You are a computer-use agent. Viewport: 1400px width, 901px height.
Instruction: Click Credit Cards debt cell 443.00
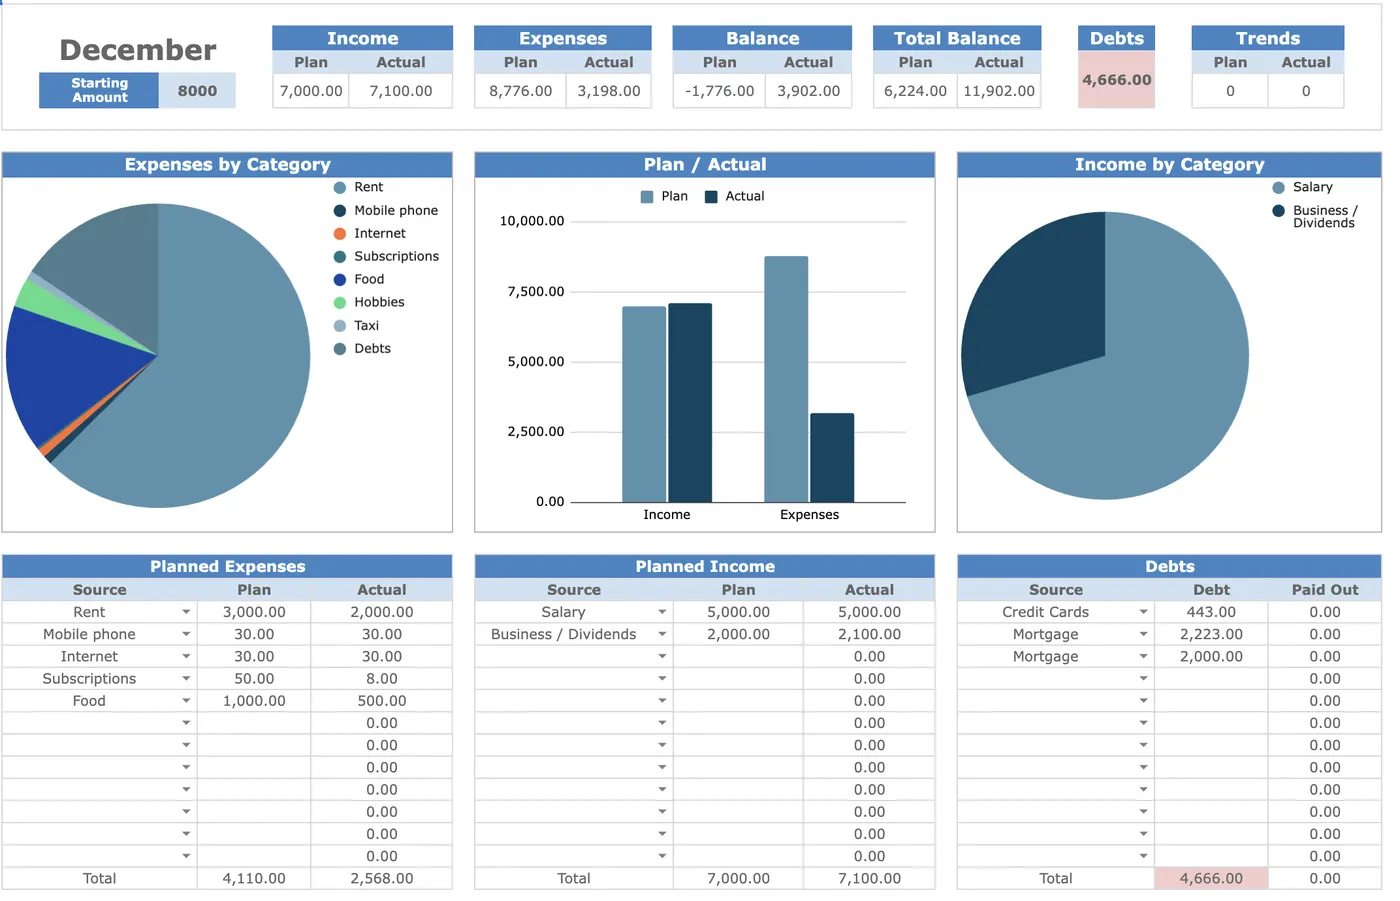1211,612
